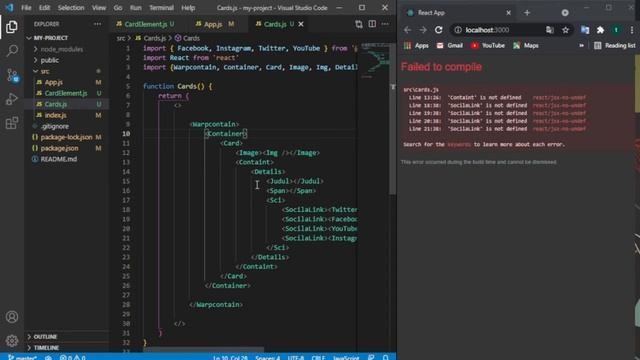
Task: Change the CRLF end of line setting
Action: click(318, 357)
